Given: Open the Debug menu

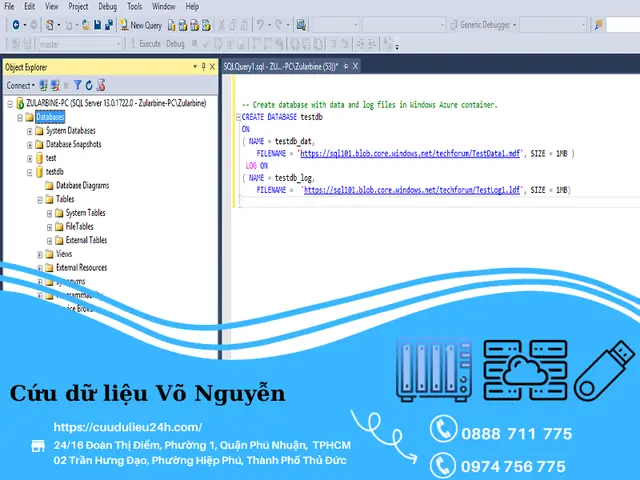Looking at the screenshot, I should pos(107,7).
